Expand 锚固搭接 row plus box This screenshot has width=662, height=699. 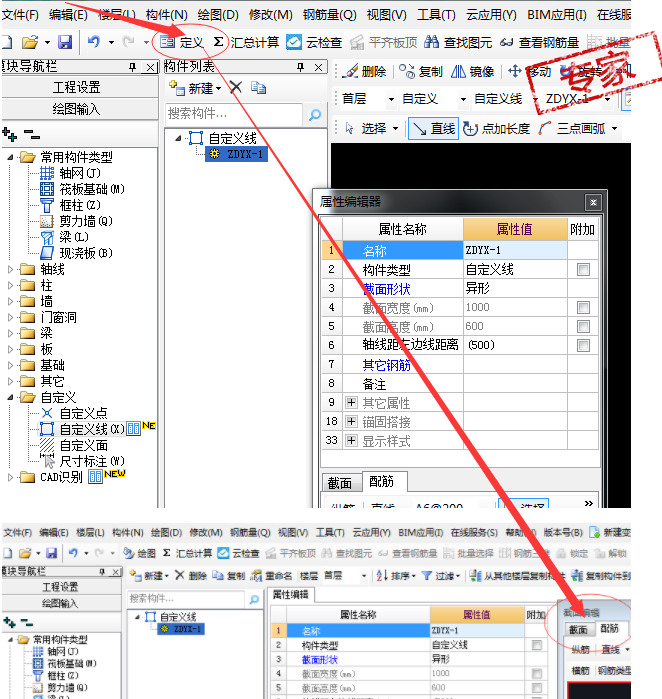pos(351,421)
